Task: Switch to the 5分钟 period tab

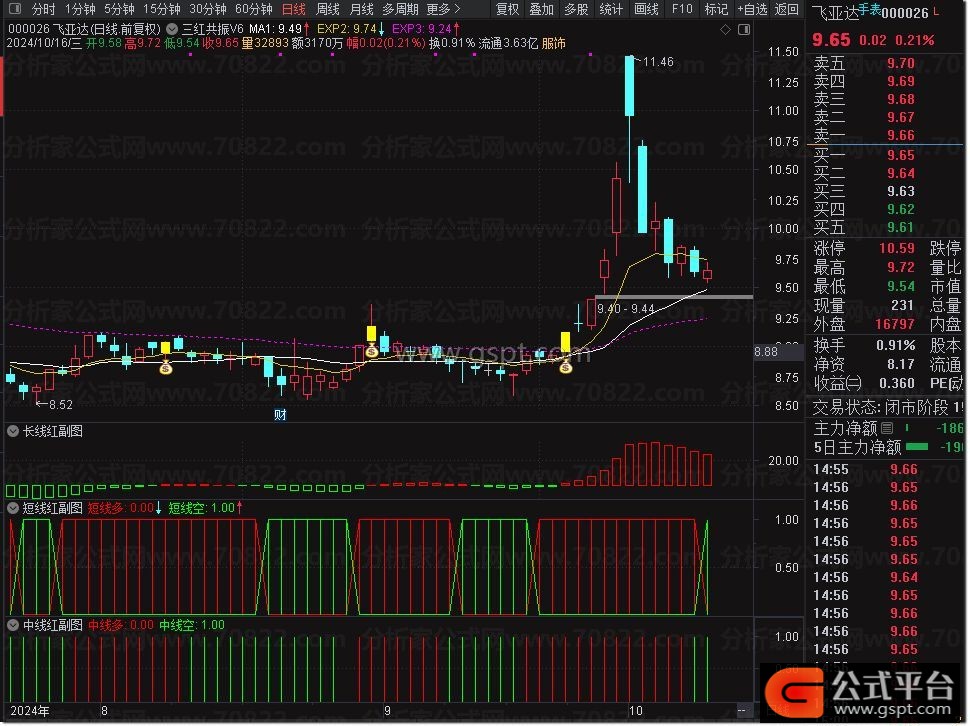Action: click(119, 9)
